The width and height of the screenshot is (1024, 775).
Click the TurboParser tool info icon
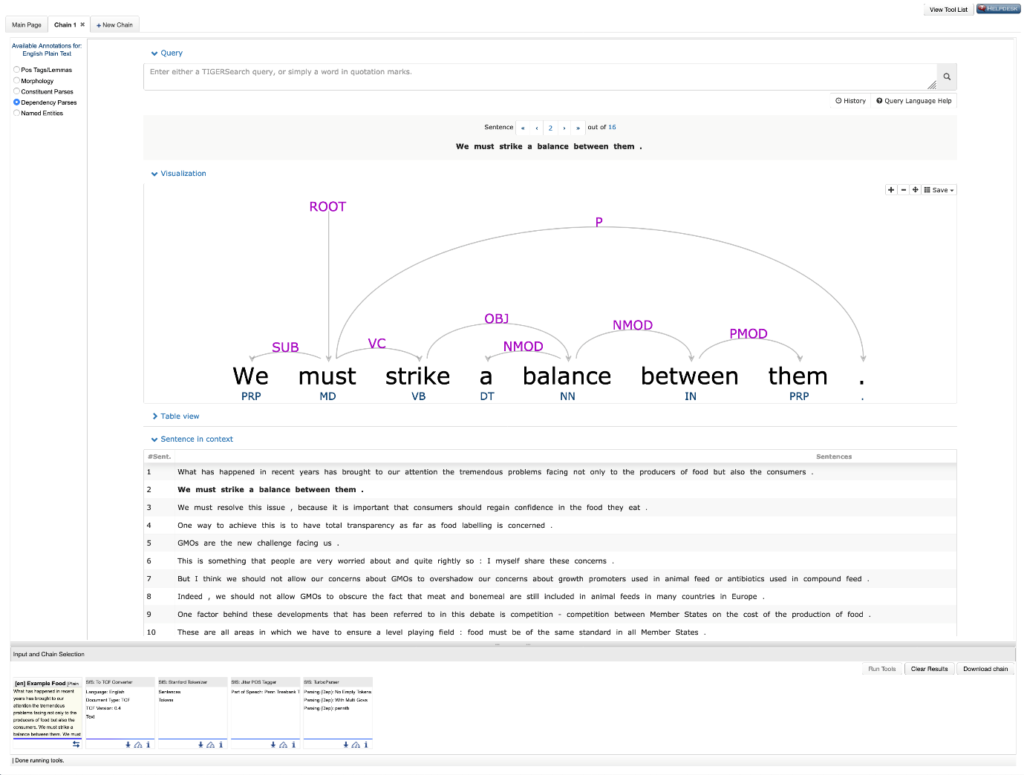[x=365, y=744]
